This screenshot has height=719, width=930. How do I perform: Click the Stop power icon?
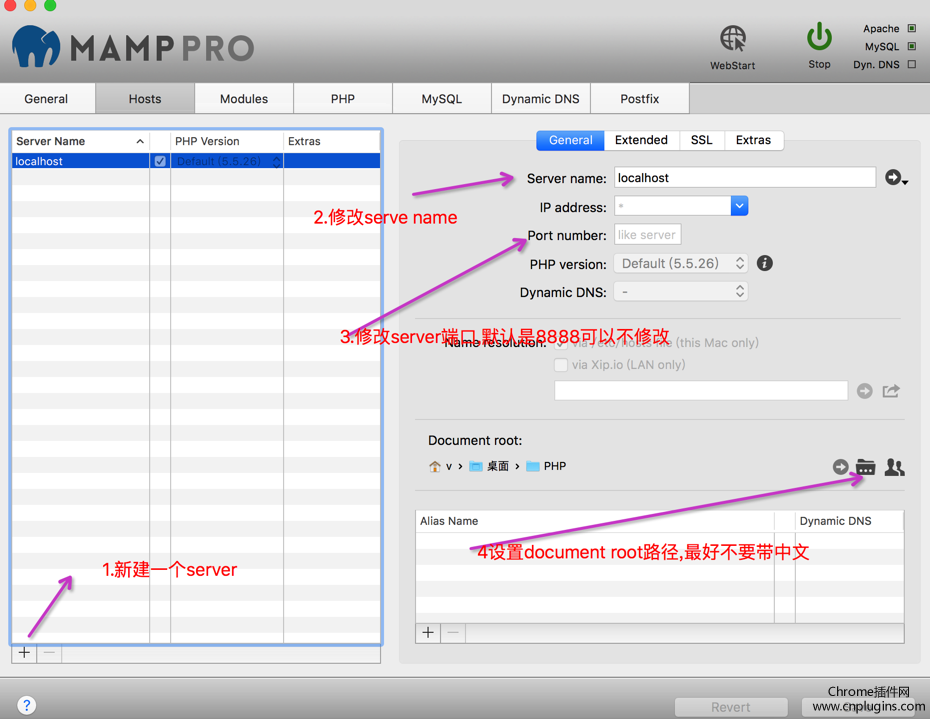[819, 37]
